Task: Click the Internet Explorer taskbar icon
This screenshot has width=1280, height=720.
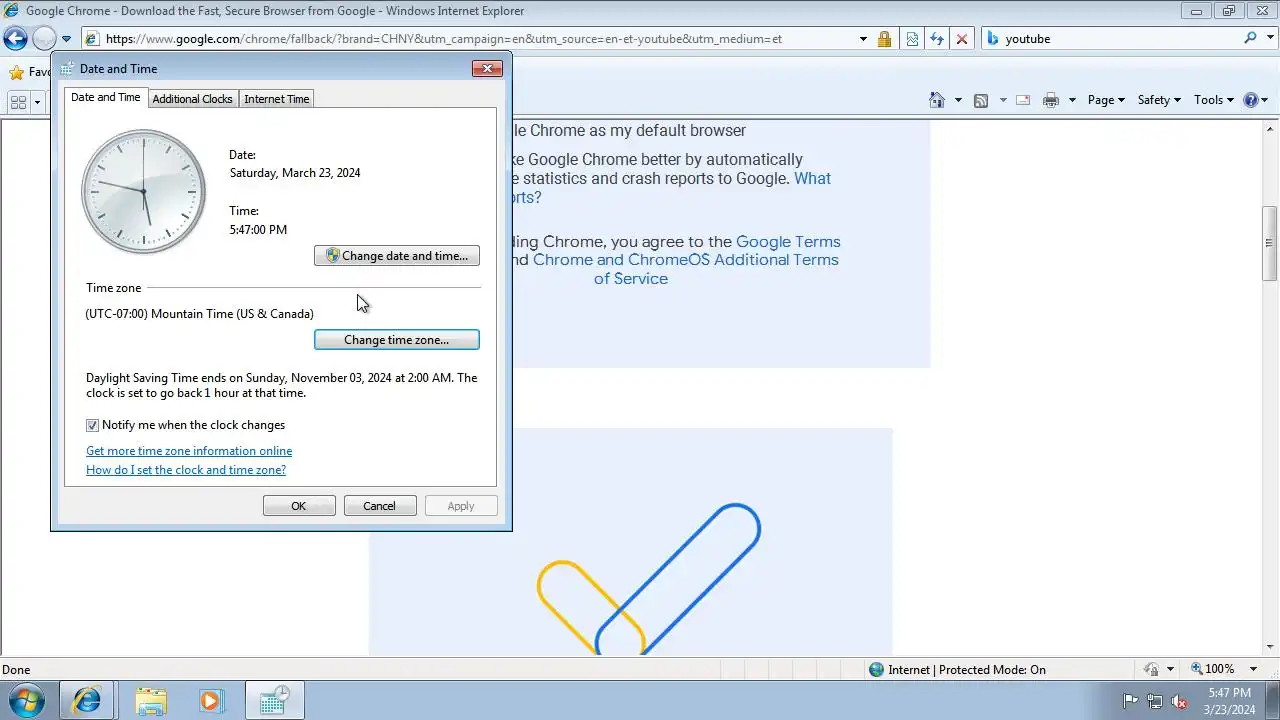Action: [x=87, y=701]
